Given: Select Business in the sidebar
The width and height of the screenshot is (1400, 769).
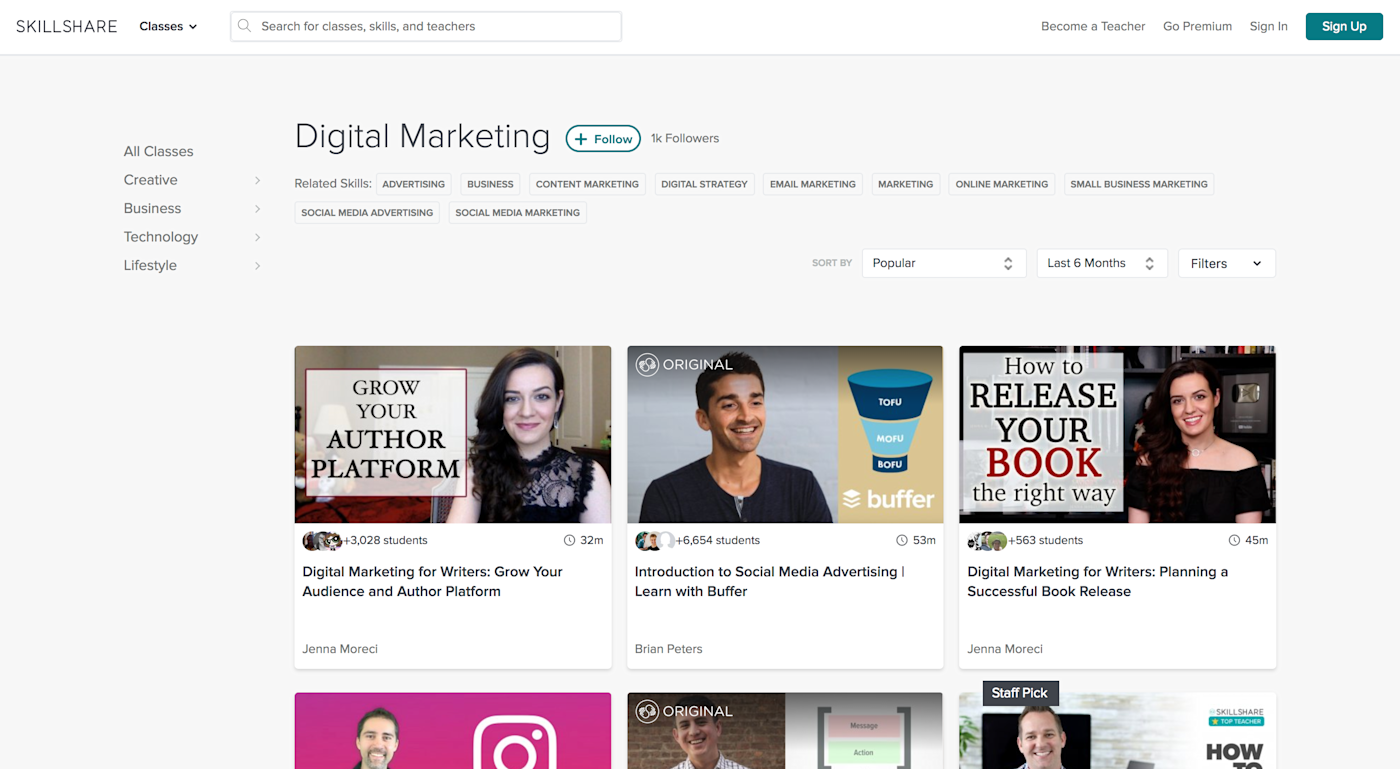Looking at the screenshot, I should [x=152, y=208].
